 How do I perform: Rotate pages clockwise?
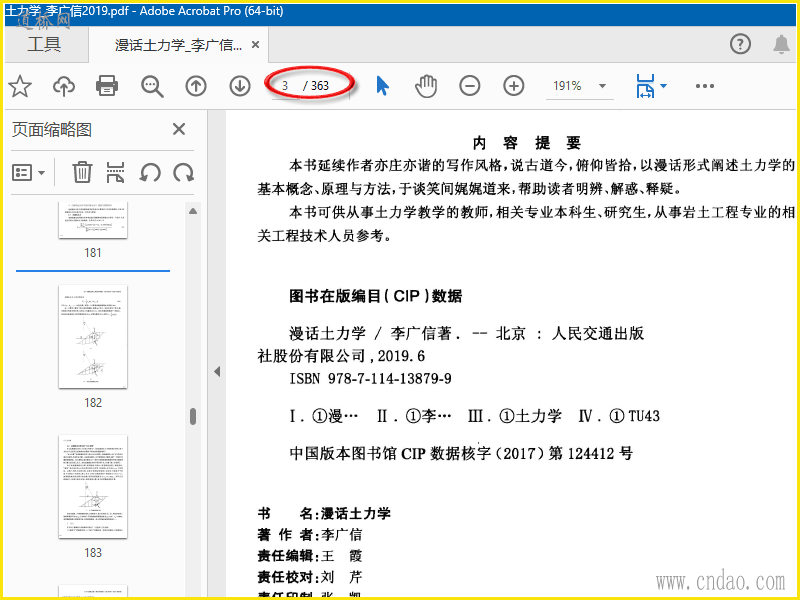coord(183,172)
